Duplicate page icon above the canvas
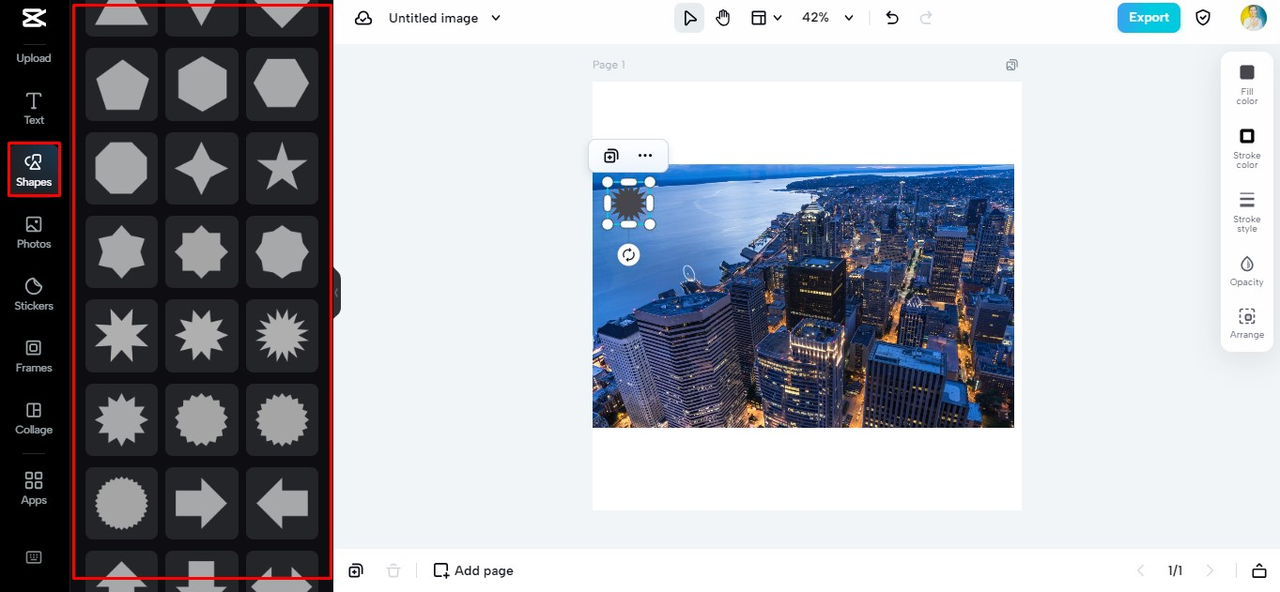Image resolution: width=1280 pixels, height=592 pixels. click(1012, 65)
